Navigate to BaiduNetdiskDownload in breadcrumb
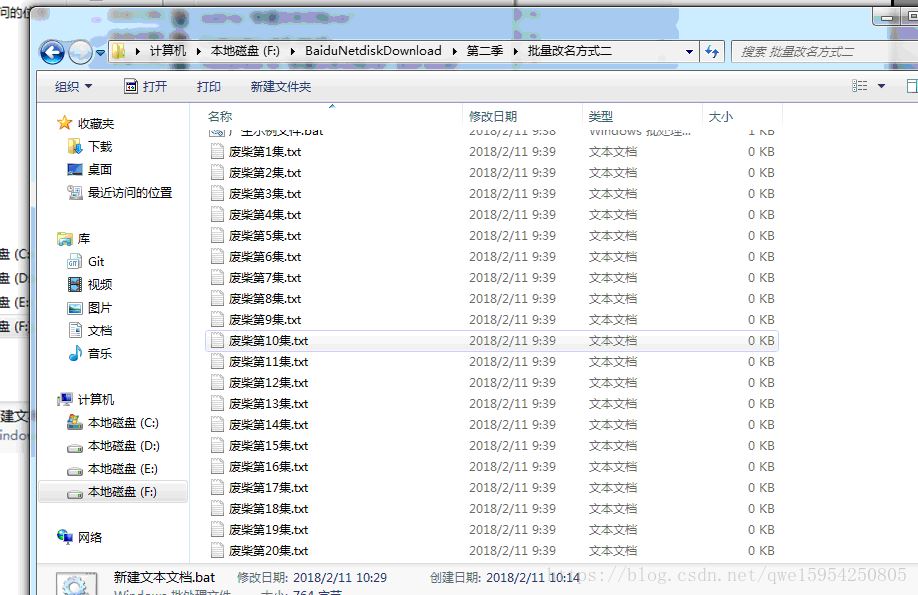The width and height of the screenshot is (918, 595). [x=373, y=51]
